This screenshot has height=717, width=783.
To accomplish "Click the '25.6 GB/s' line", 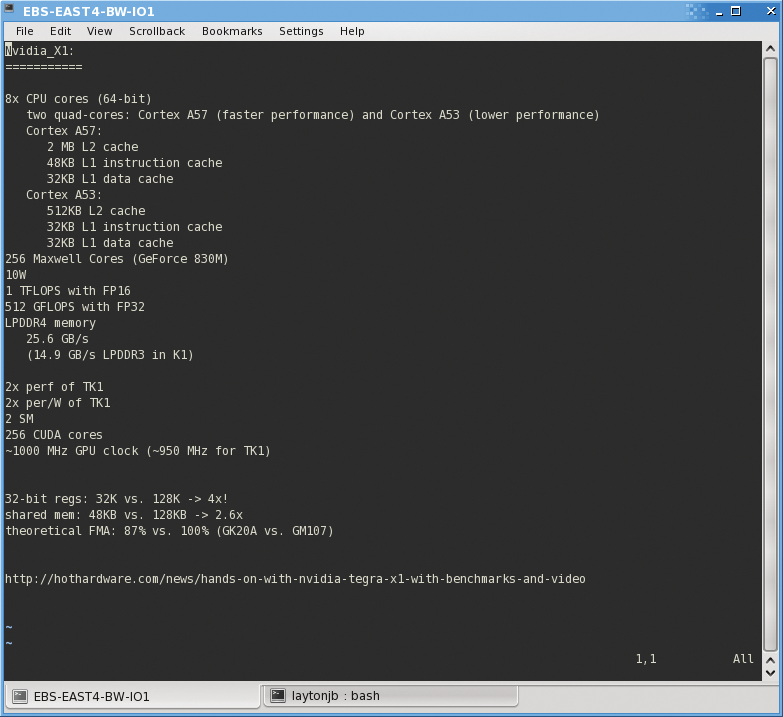I will pyautogui.click(x=57, y=339).
